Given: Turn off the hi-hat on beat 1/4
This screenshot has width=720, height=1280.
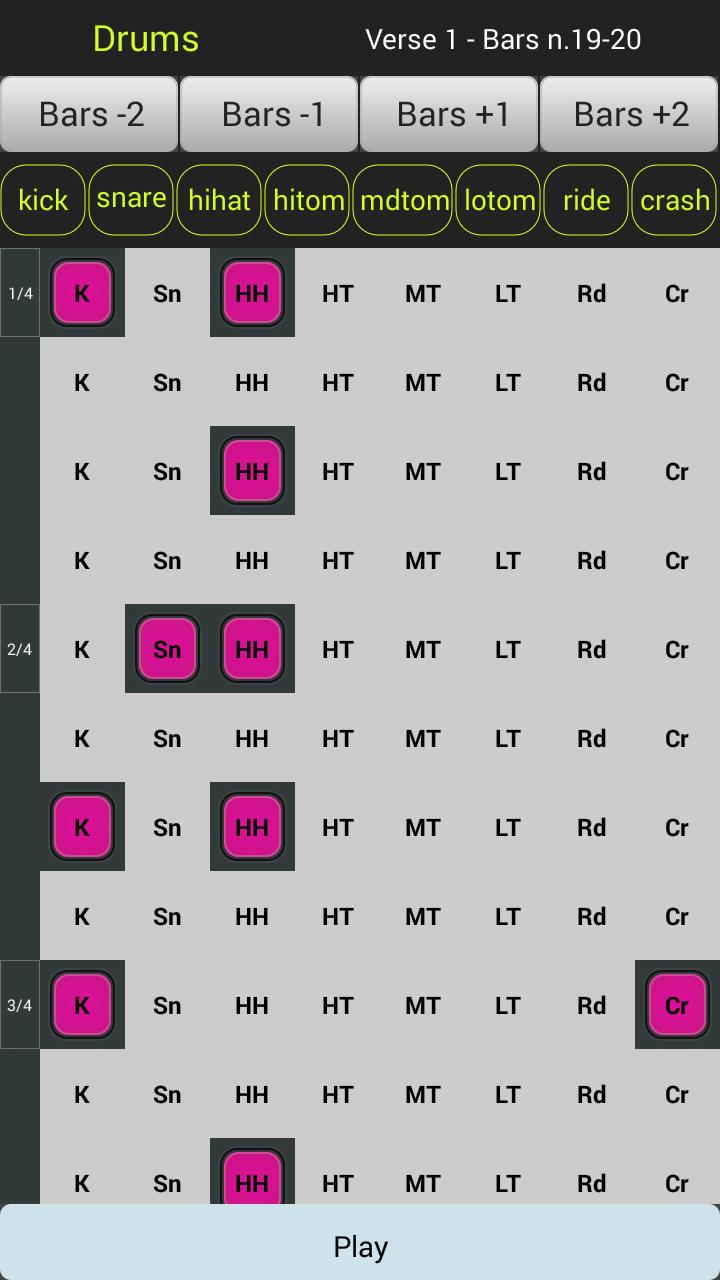Looking at the screenshot, I should click(x=252, y=293).
